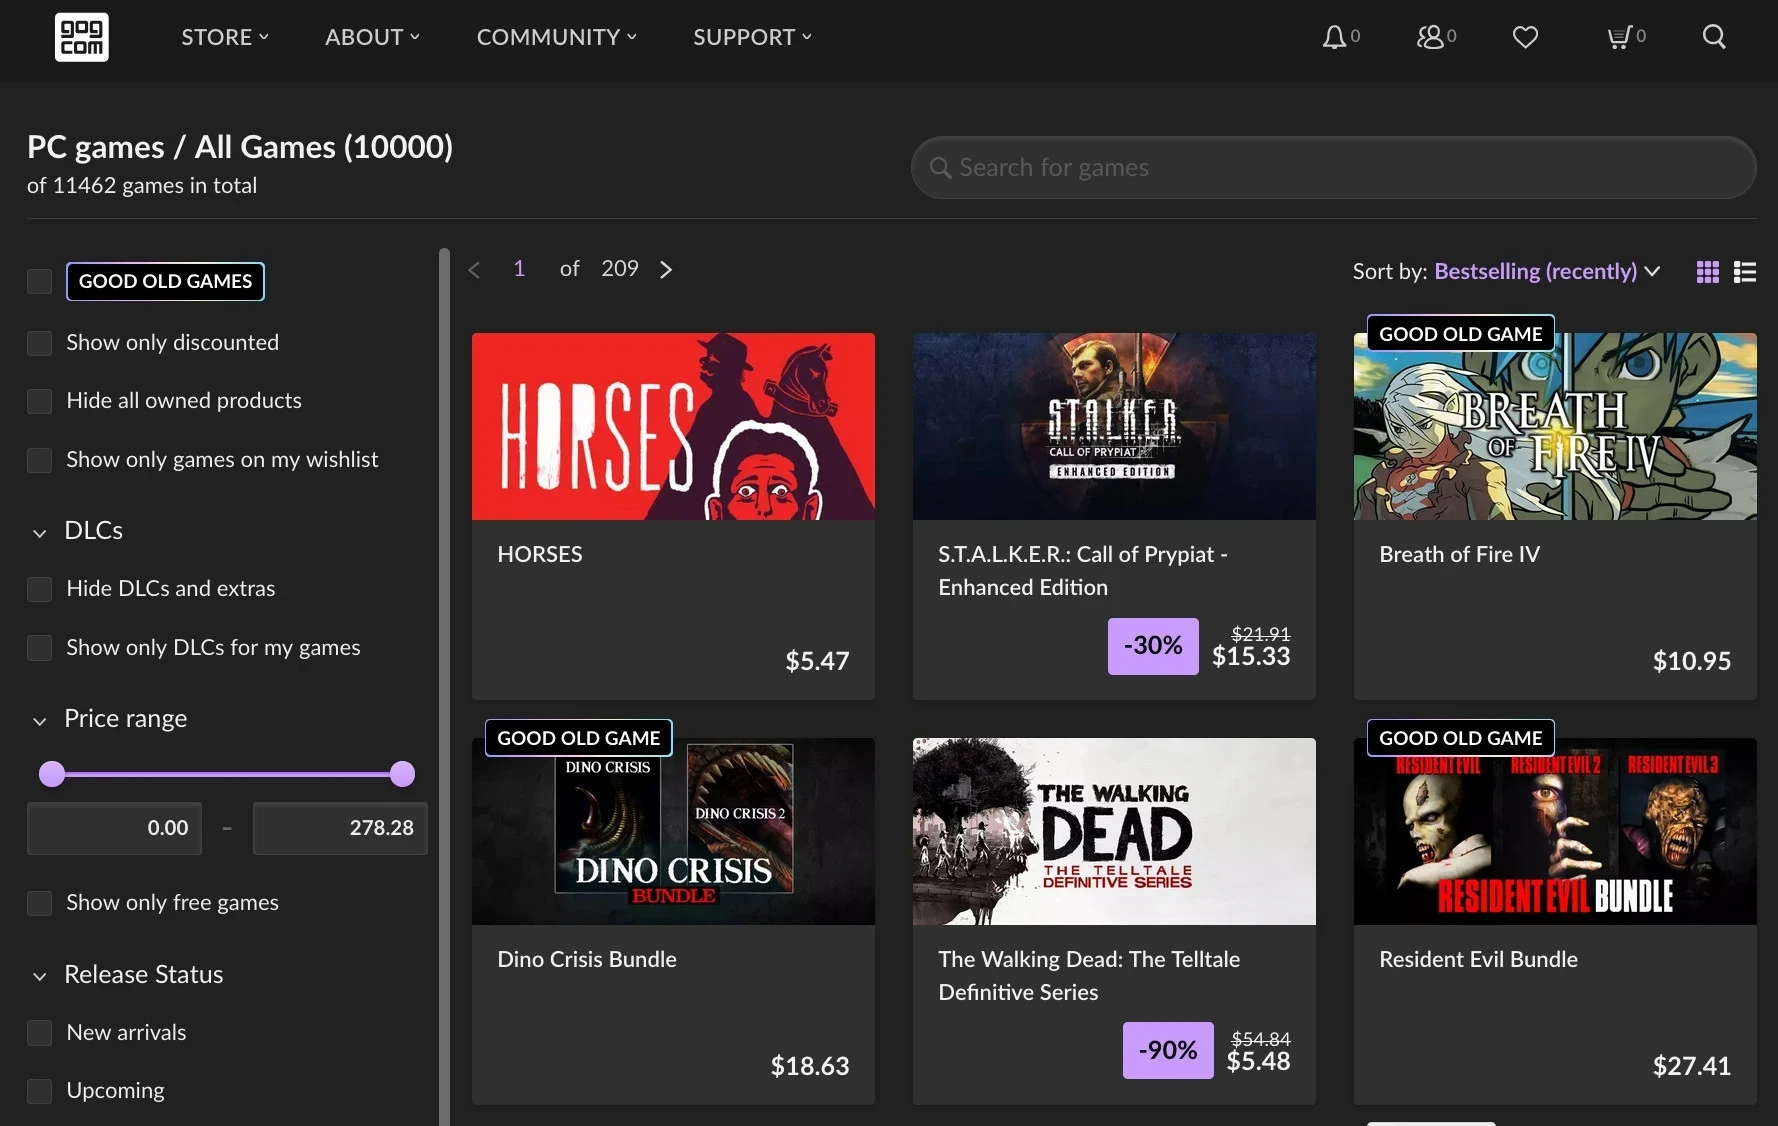Open the STORE menu
This screenshot has height=1126, width=1778.
pyautogui.click(x=225, y=37)
